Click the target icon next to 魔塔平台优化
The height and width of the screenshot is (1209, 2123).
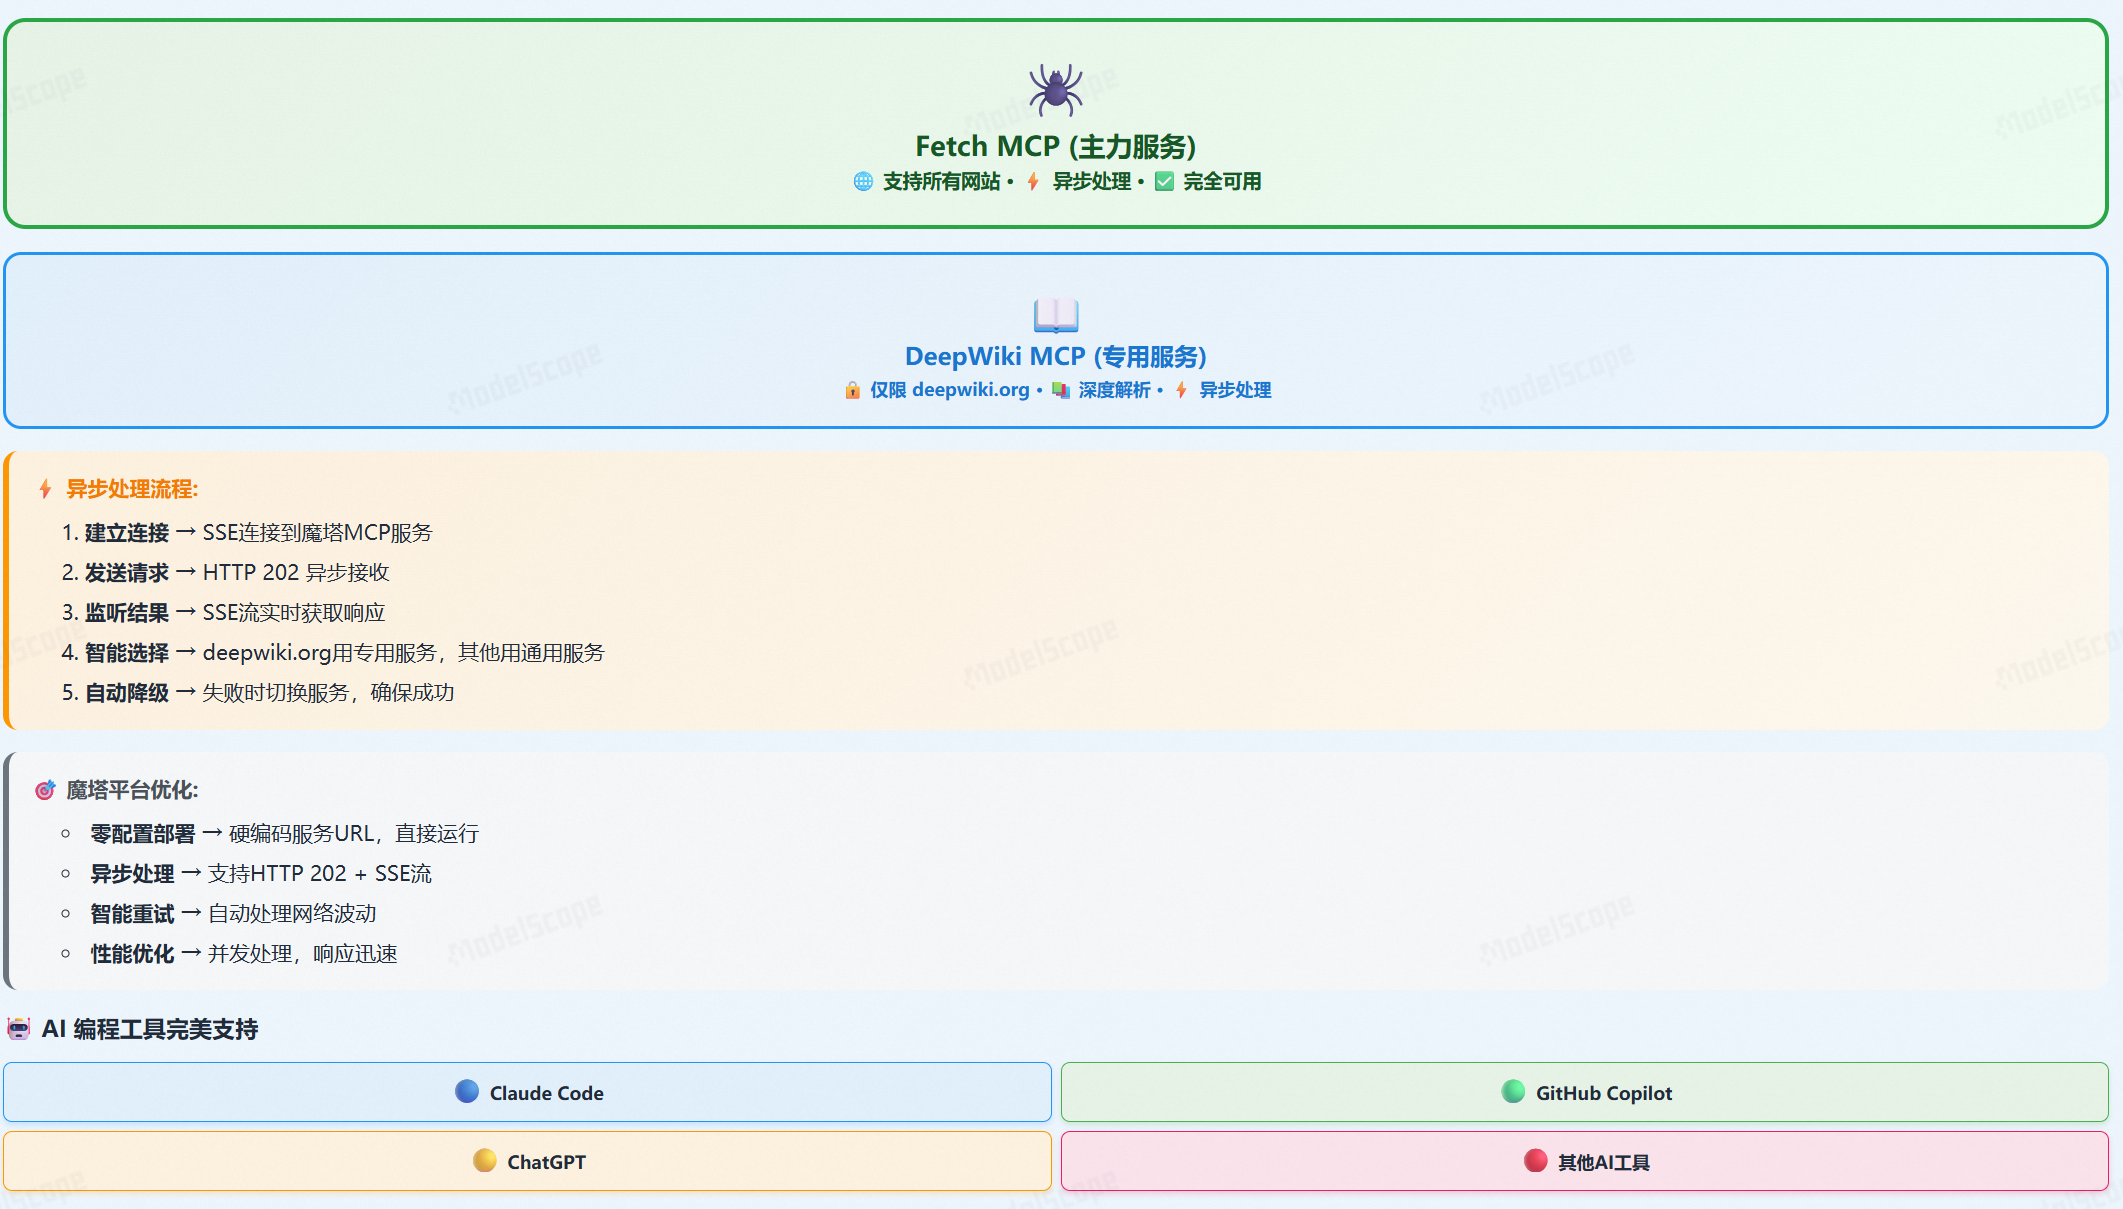[x=45, y=790]
